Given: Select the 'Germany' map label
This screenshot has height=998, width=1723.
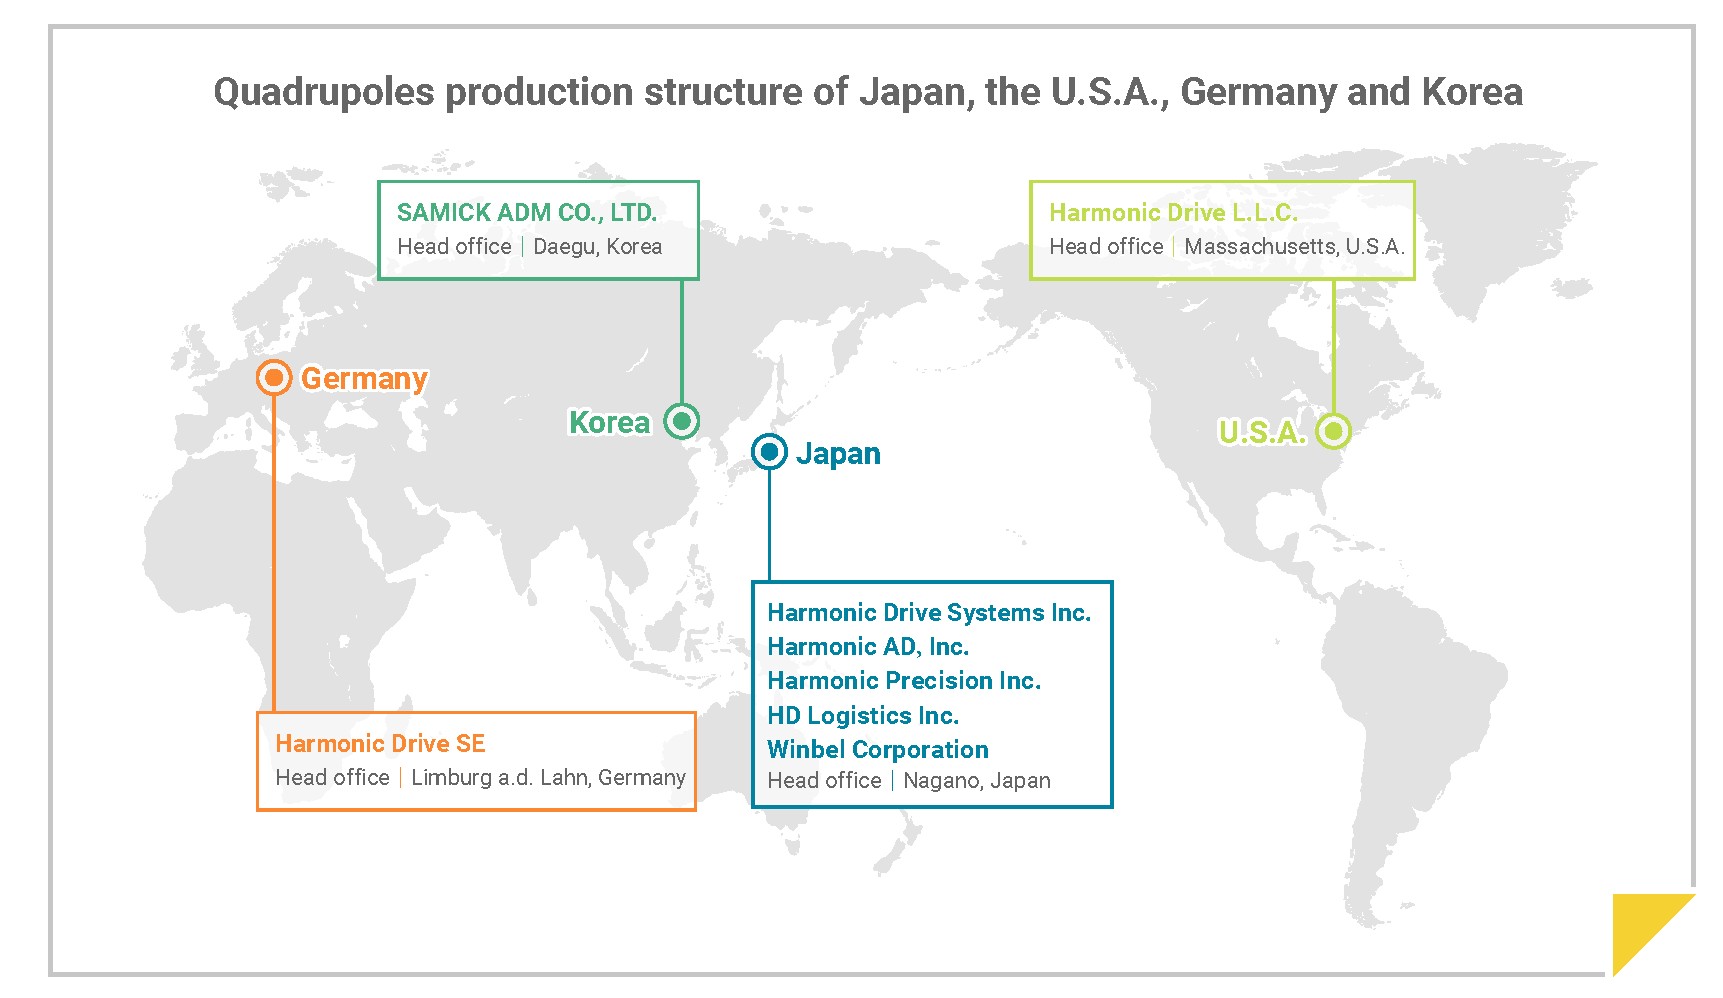Looking at the screenshot, I should [364, 379].
